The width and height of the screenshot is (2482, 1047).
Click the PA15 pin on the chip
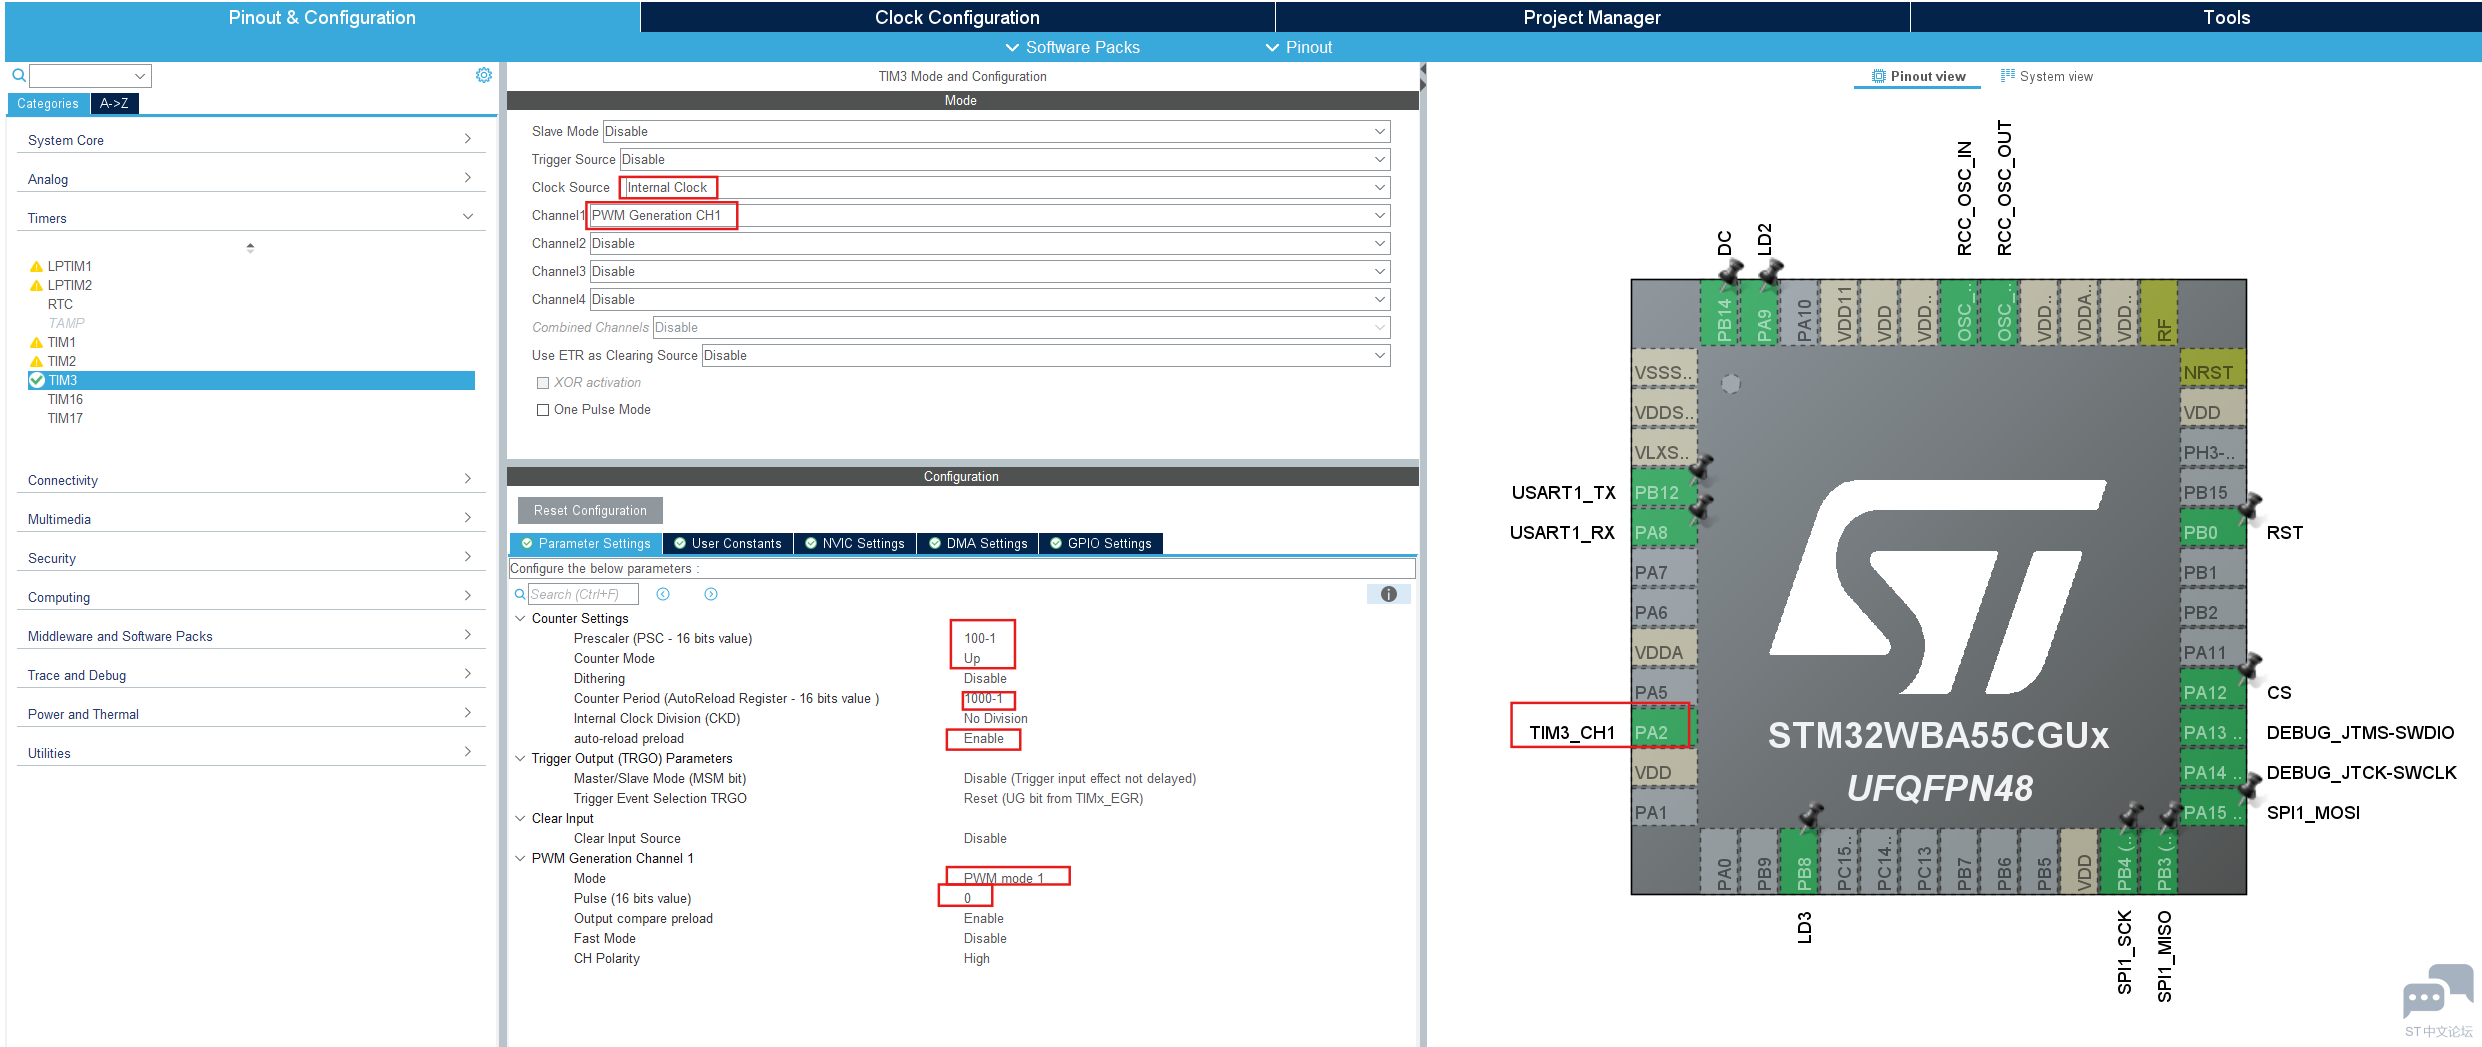2212,812
